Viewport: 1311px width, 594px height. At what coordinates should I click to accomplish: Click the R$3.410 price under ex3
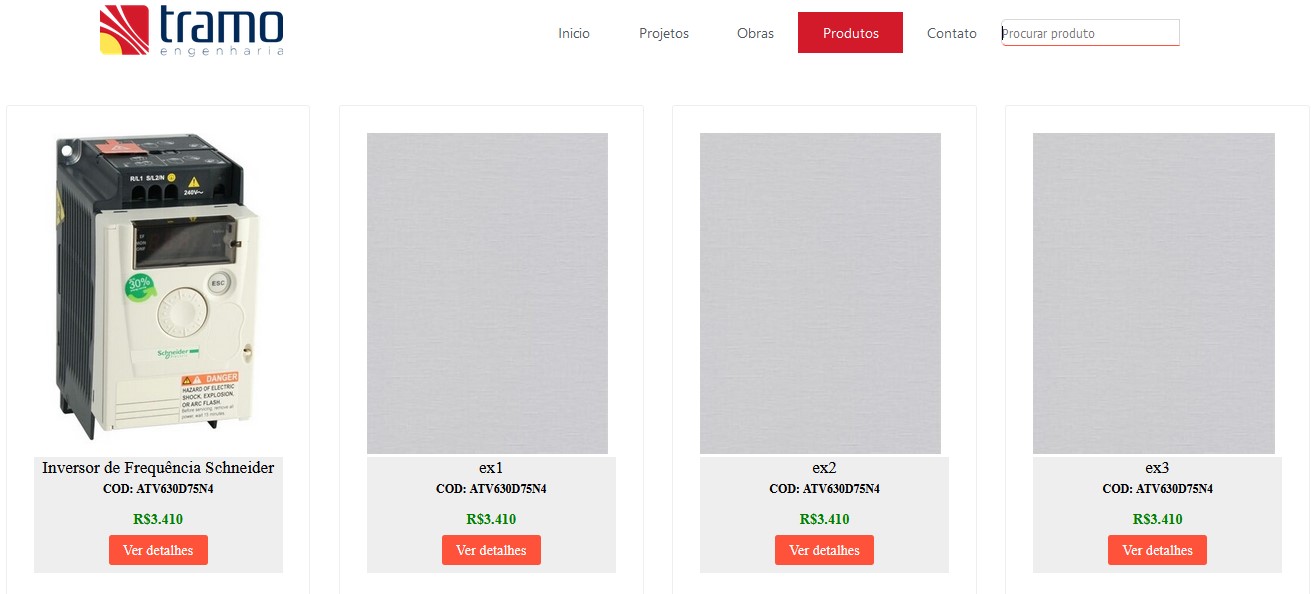coord(1157,519)
